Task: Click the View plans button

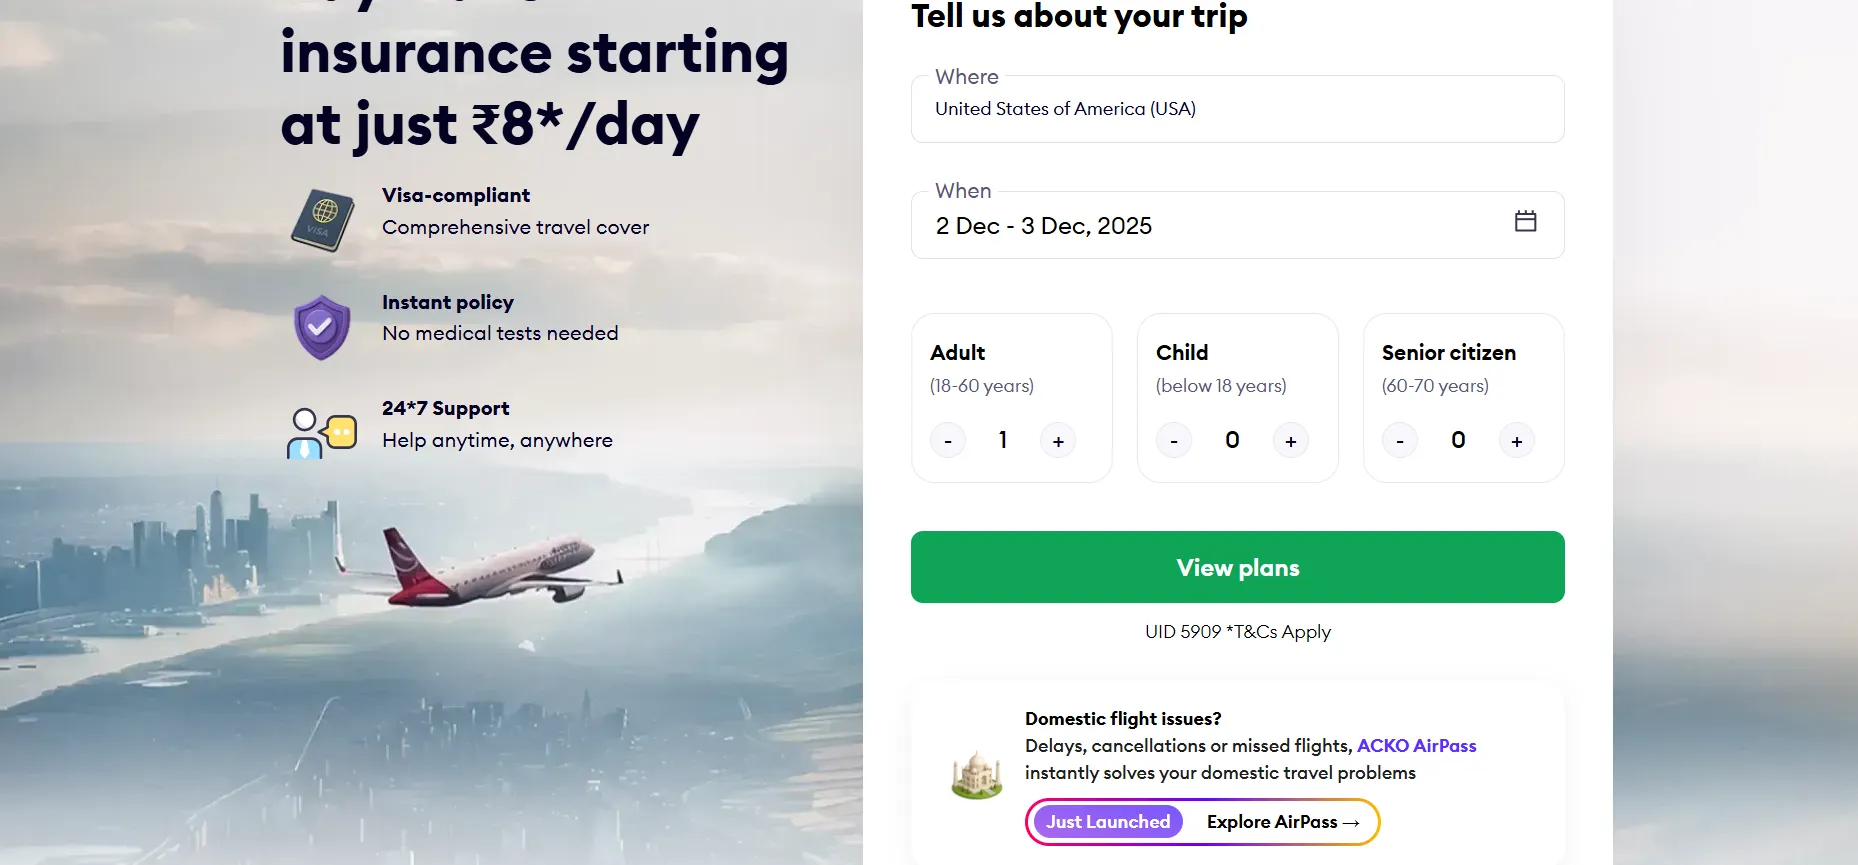Action: [1237, 567]
